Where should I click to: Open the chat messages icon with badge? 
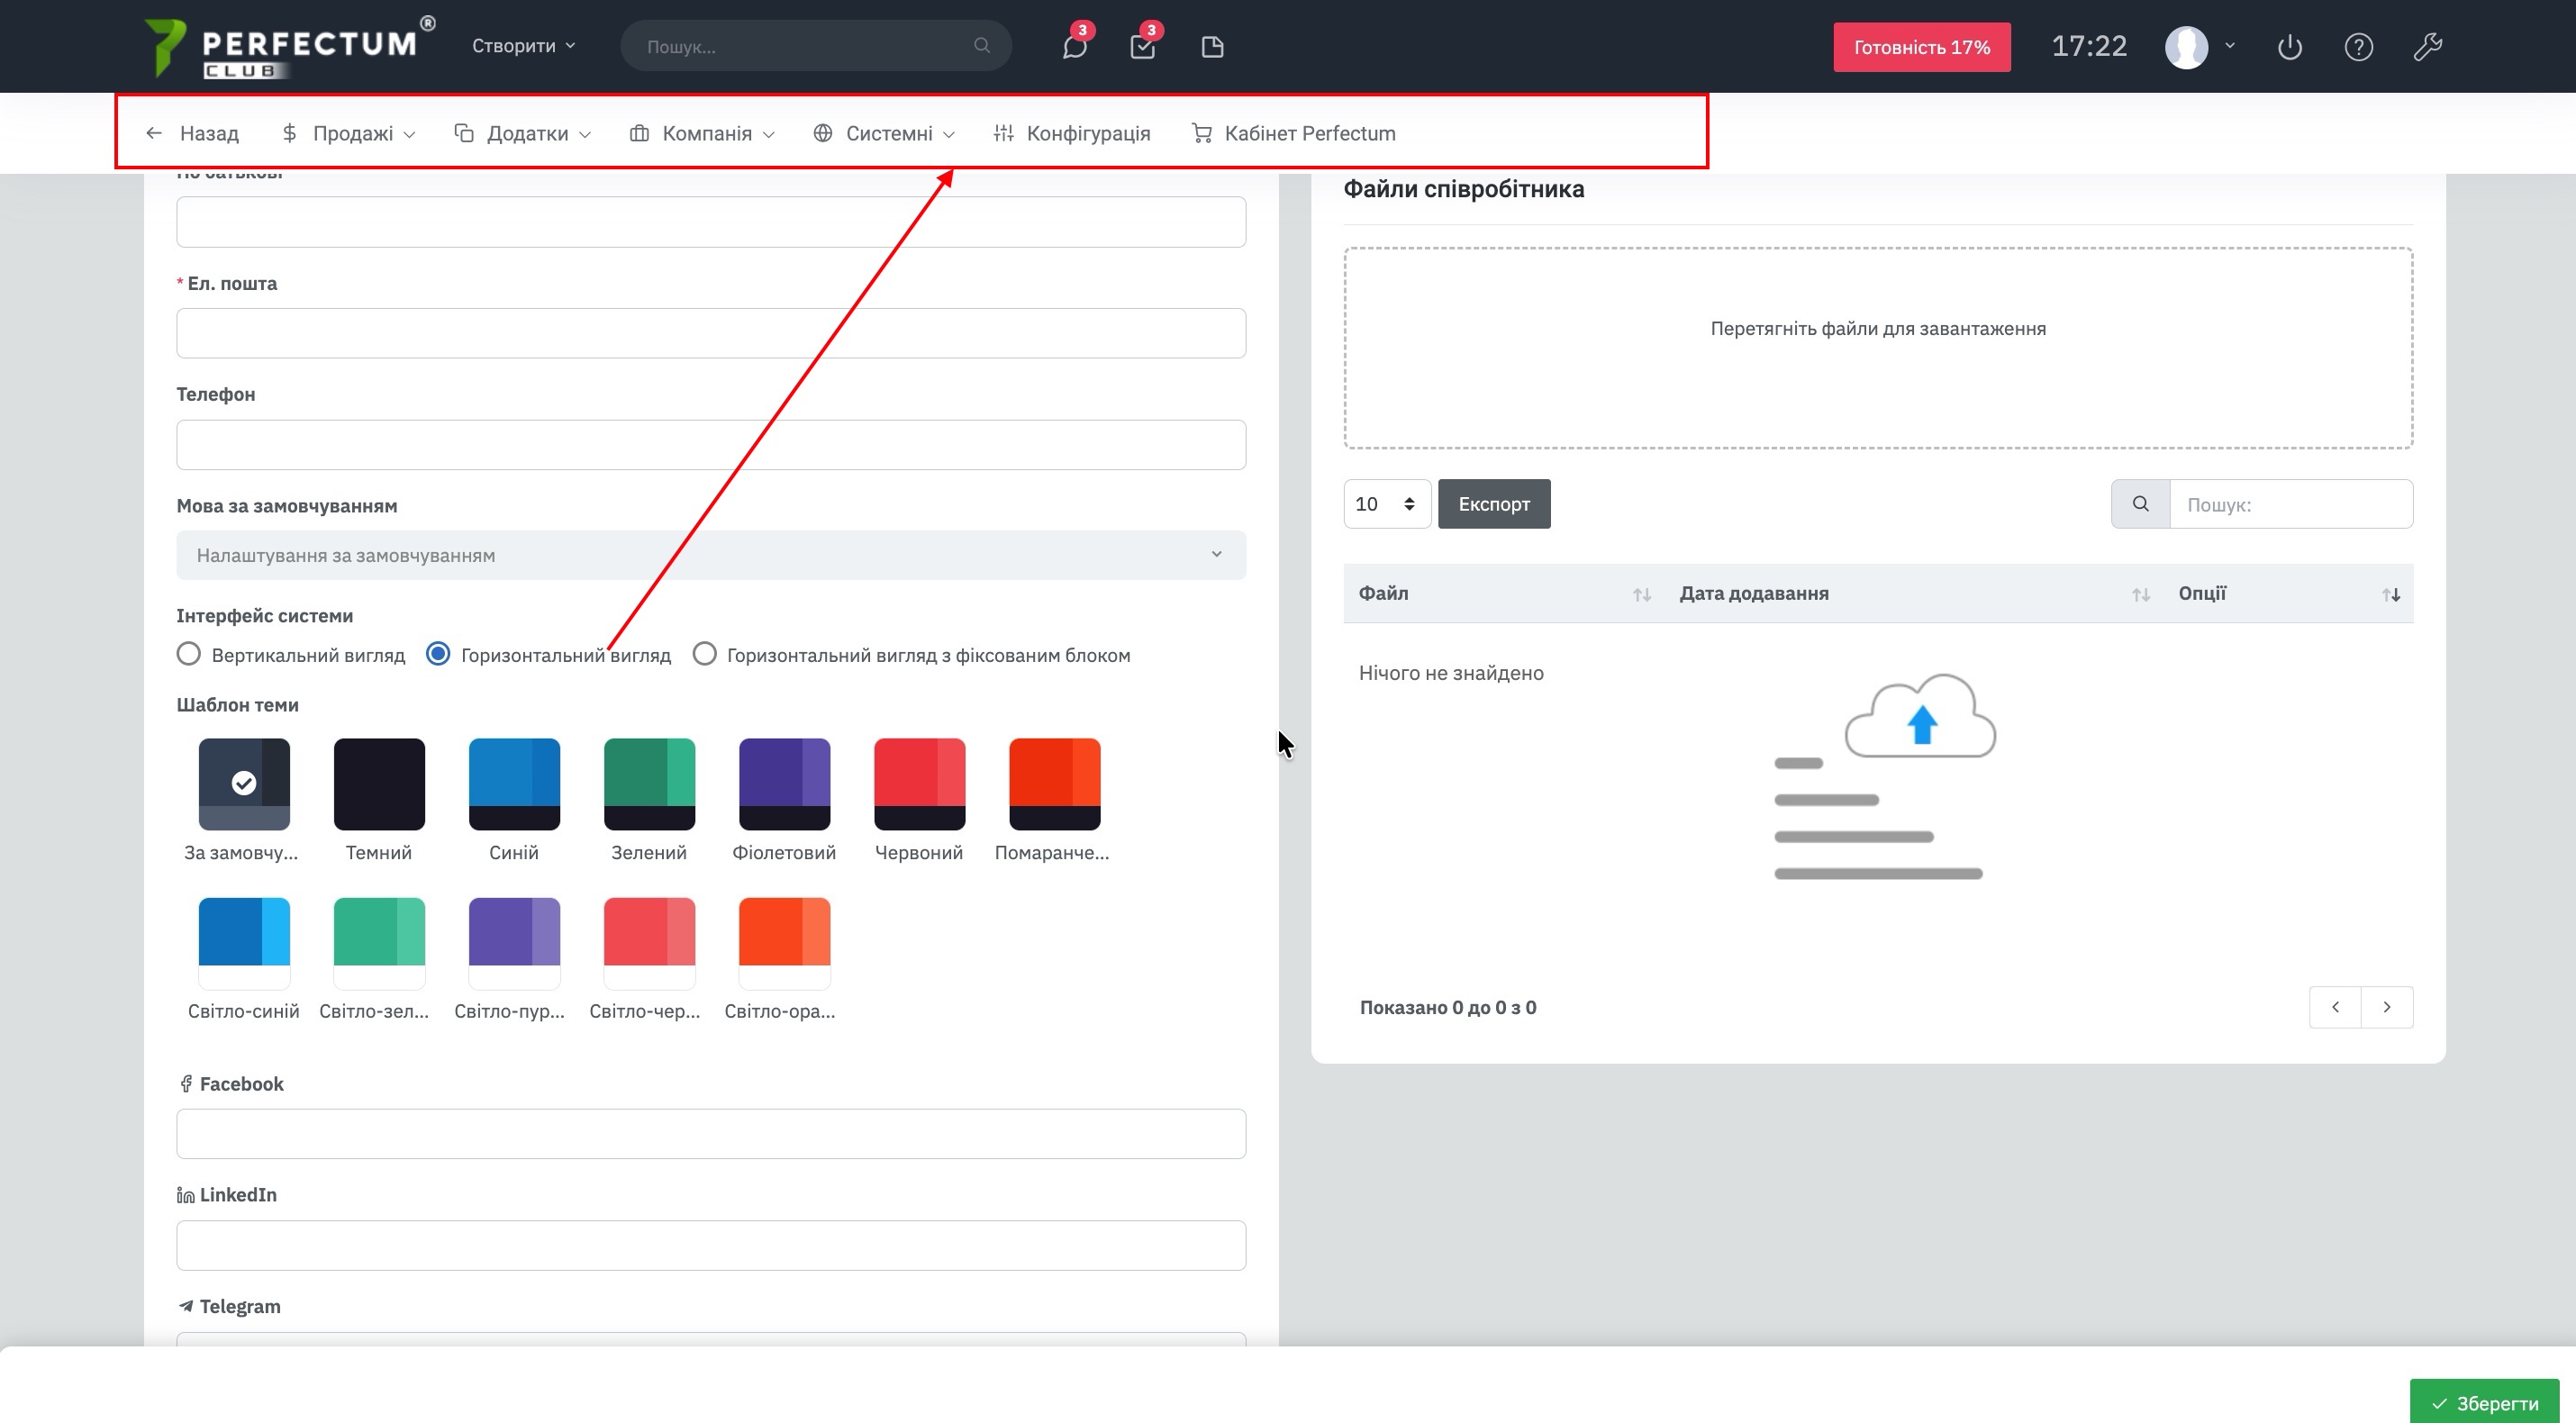click(1074, 47)
